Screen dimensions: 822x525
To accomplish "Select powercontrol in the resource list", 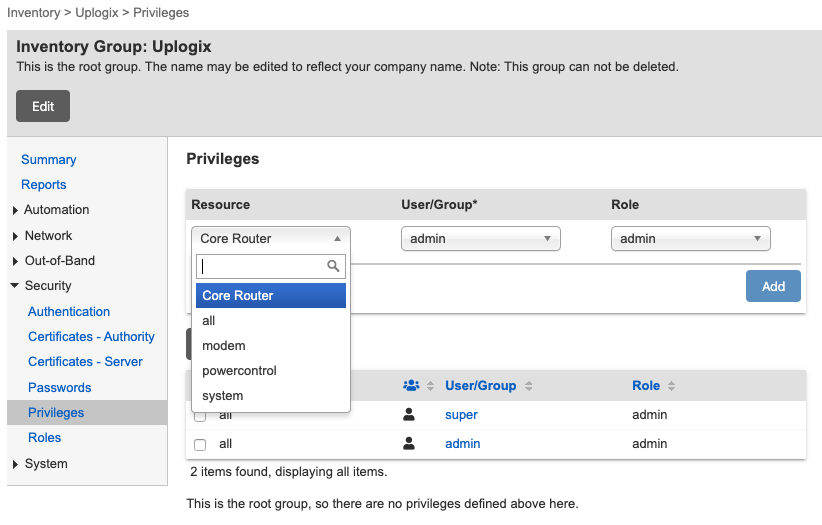I will pos(239,371).
